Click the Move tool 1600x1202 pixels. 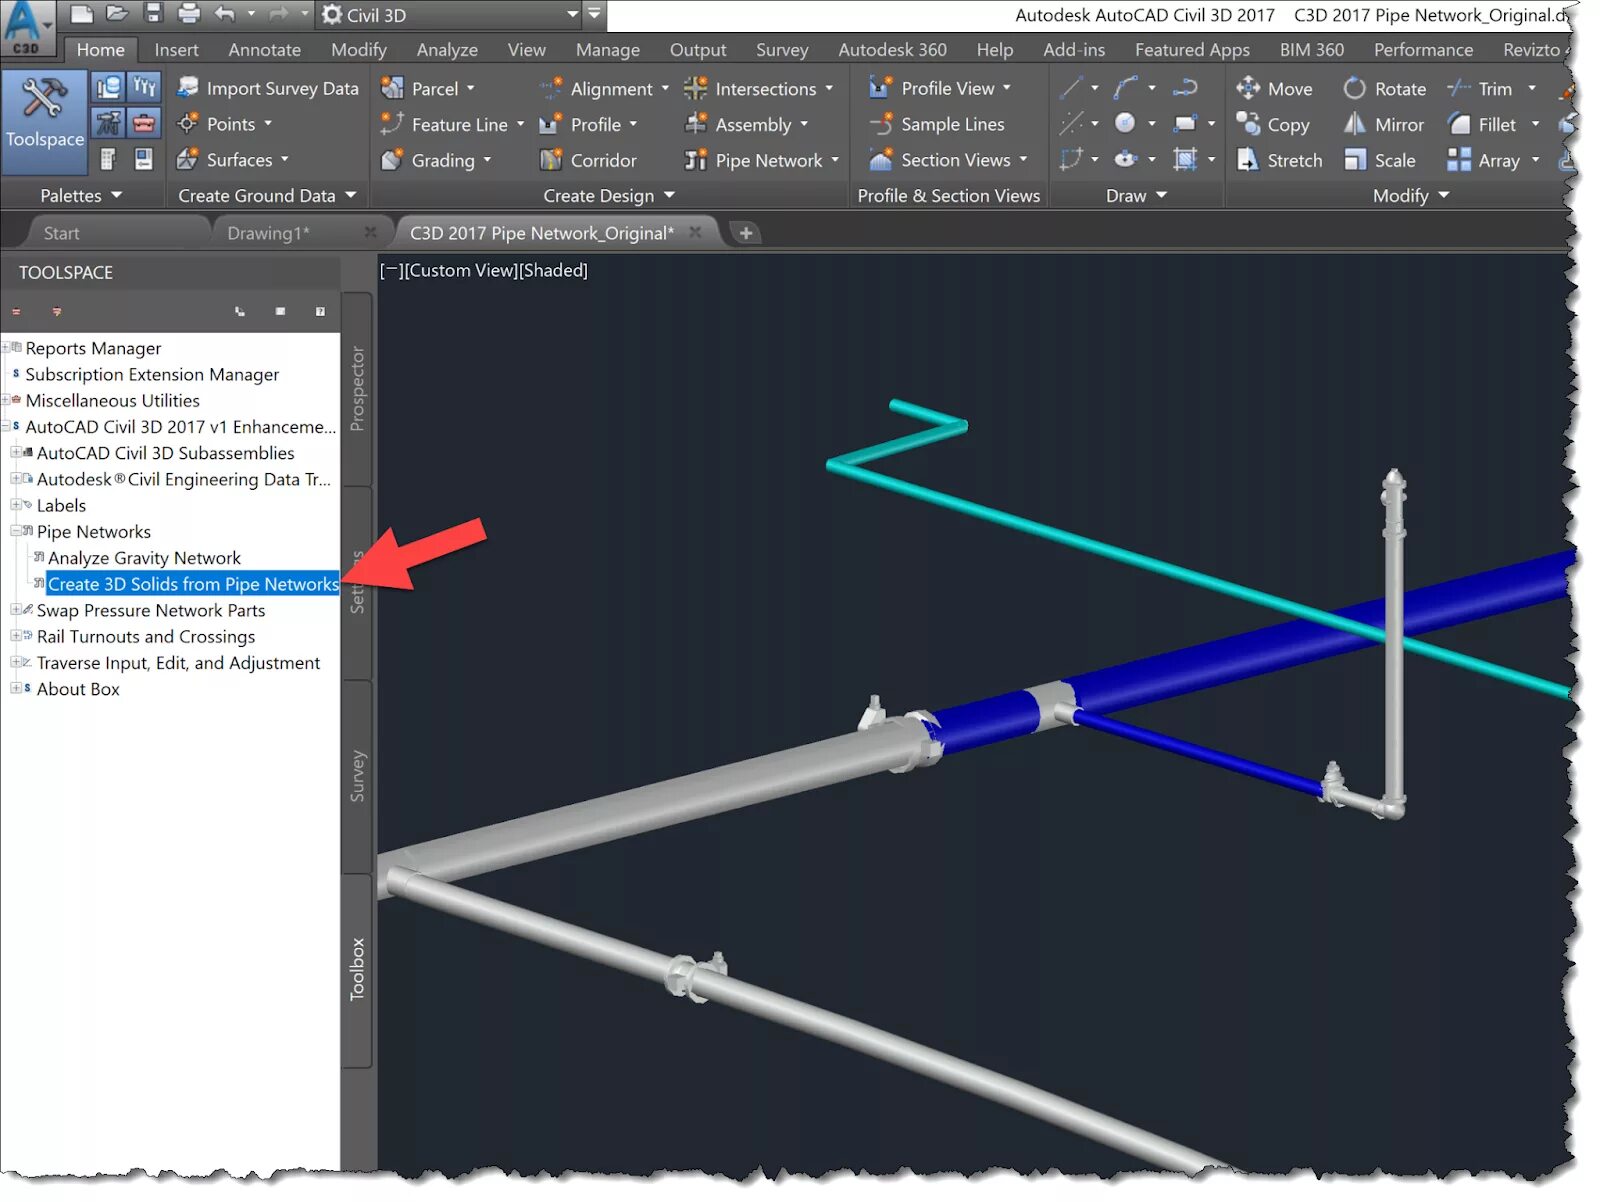[1274, 88]
